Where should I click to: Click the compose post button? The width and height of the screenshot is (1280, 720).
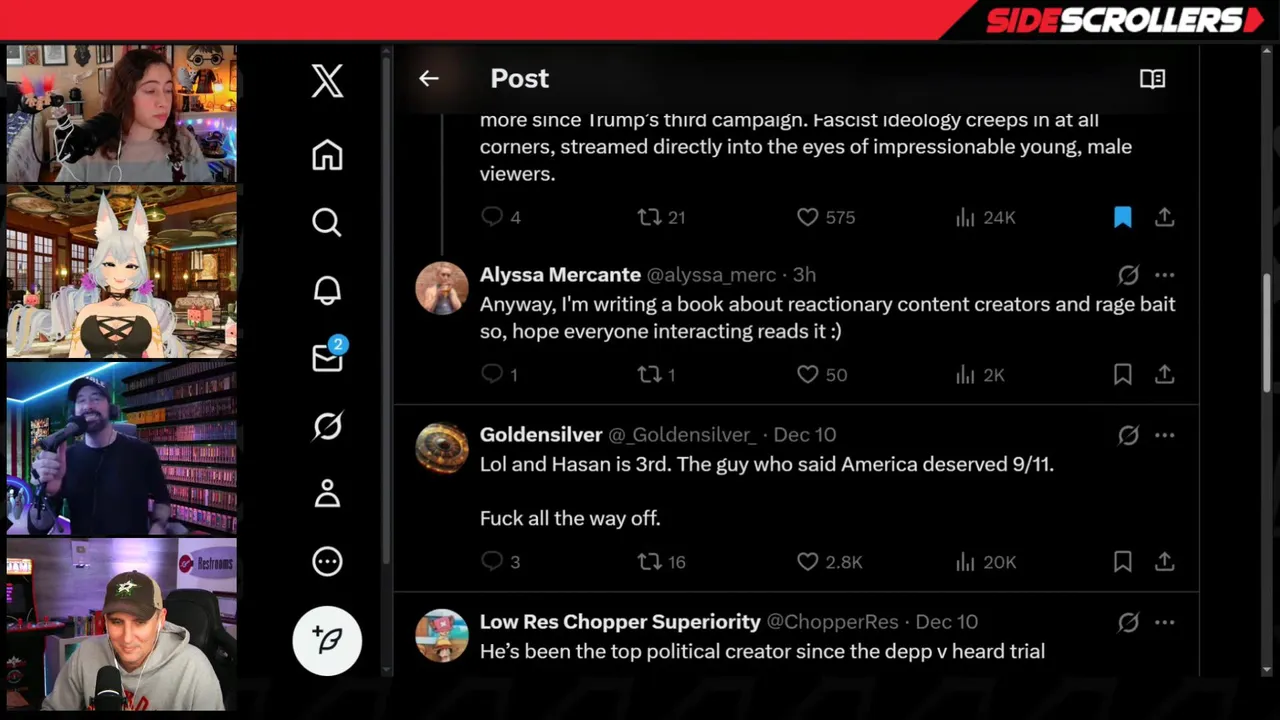(x=327, y=640)
